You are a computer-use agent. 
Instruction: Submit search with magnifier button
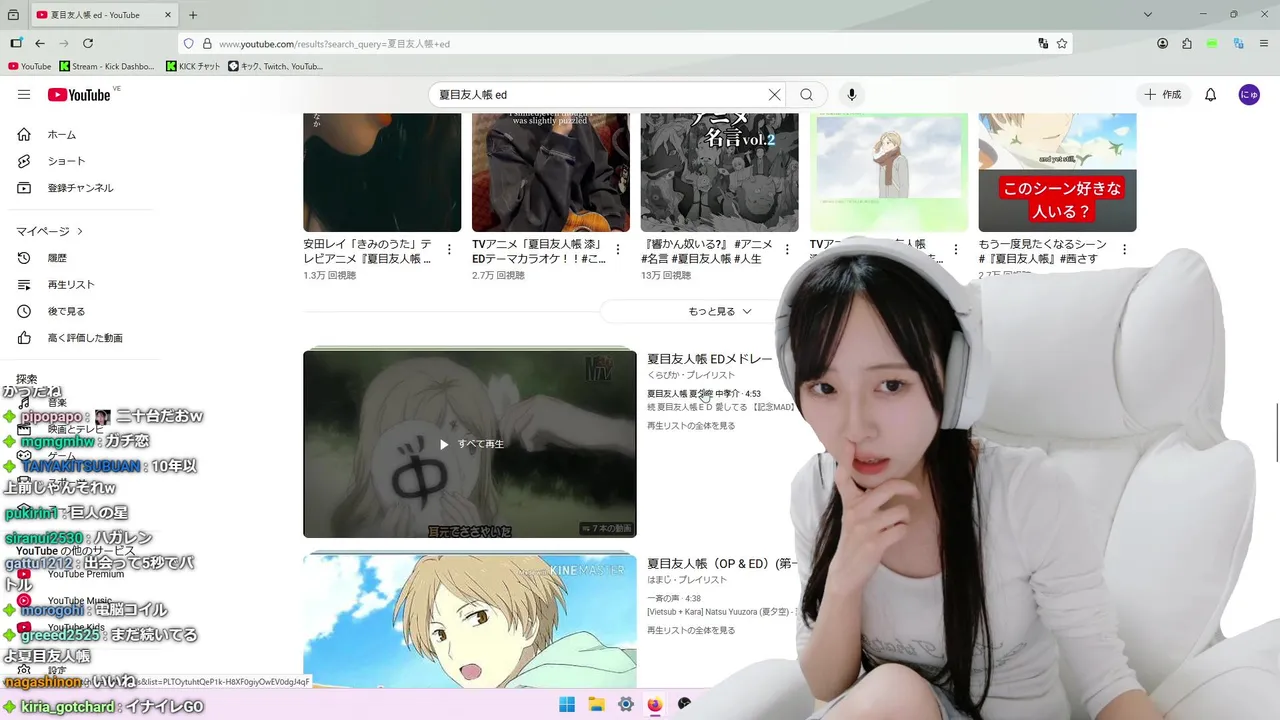click(806, 94)
